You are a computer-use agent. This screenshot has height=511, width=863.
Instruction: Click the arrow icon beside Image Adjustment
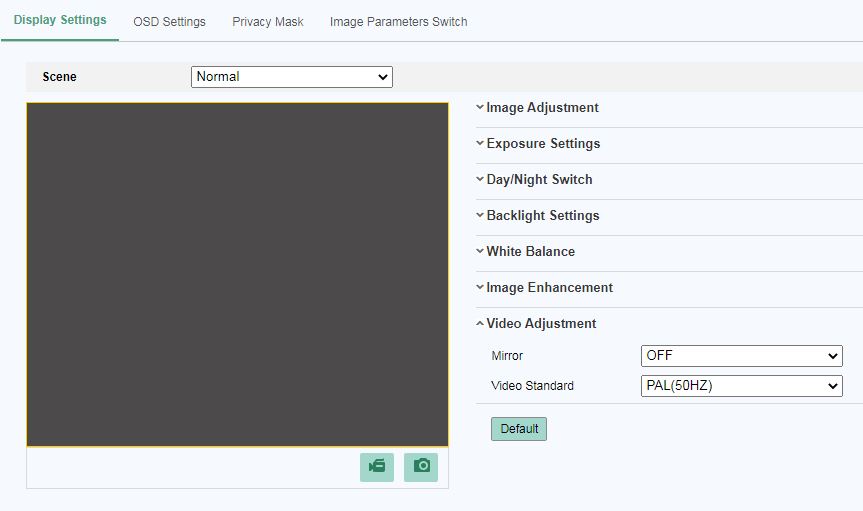480,108
